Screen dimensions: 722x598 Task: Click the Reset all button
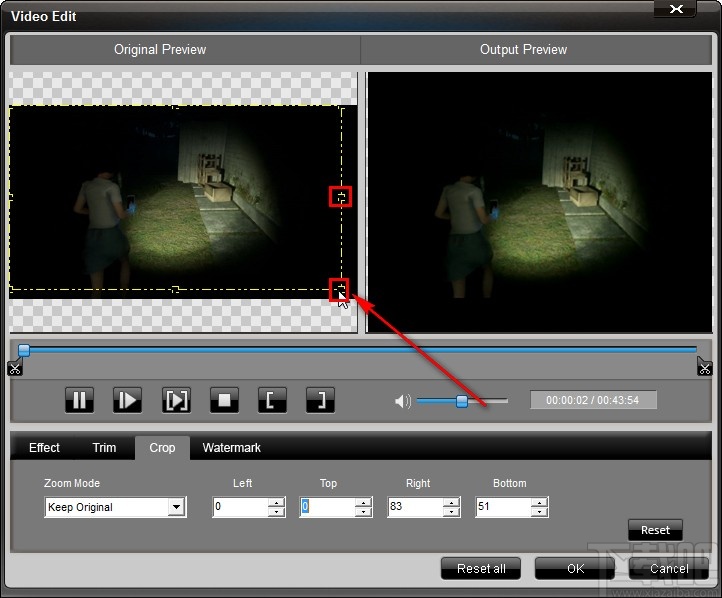click(481, 569)
